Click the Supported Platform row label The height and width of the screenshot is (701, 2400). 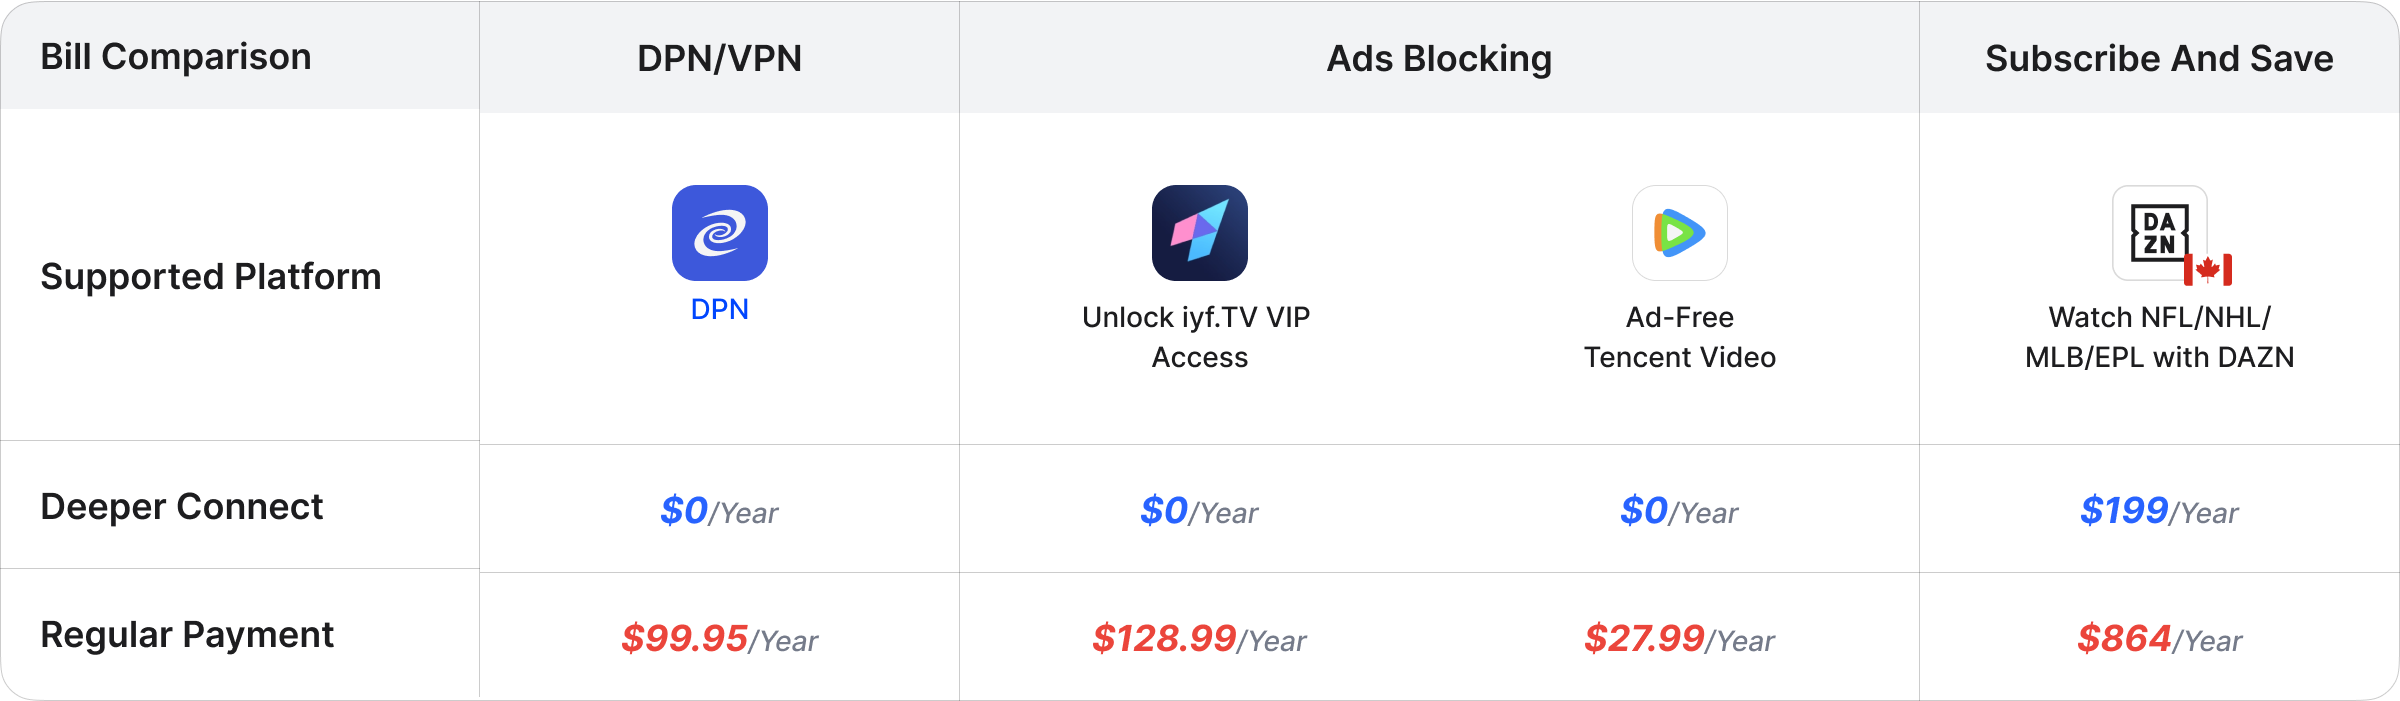click(x=211, y=276)
